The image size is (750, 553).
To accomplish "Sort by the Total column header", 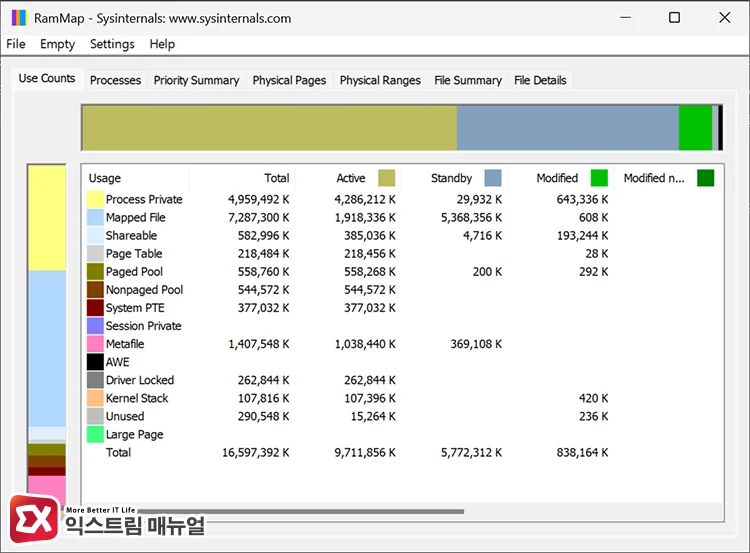I will tap(243, 178).
